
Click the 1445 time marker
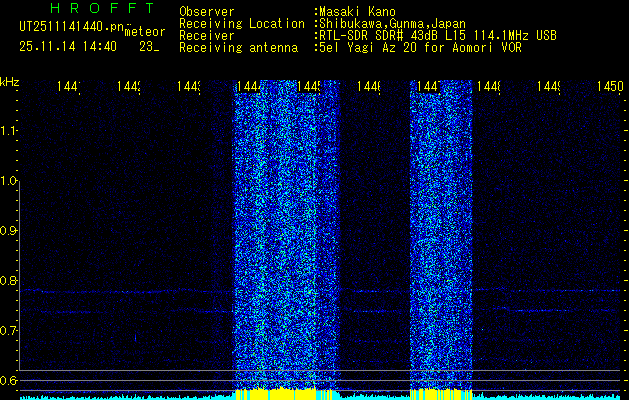309,86
